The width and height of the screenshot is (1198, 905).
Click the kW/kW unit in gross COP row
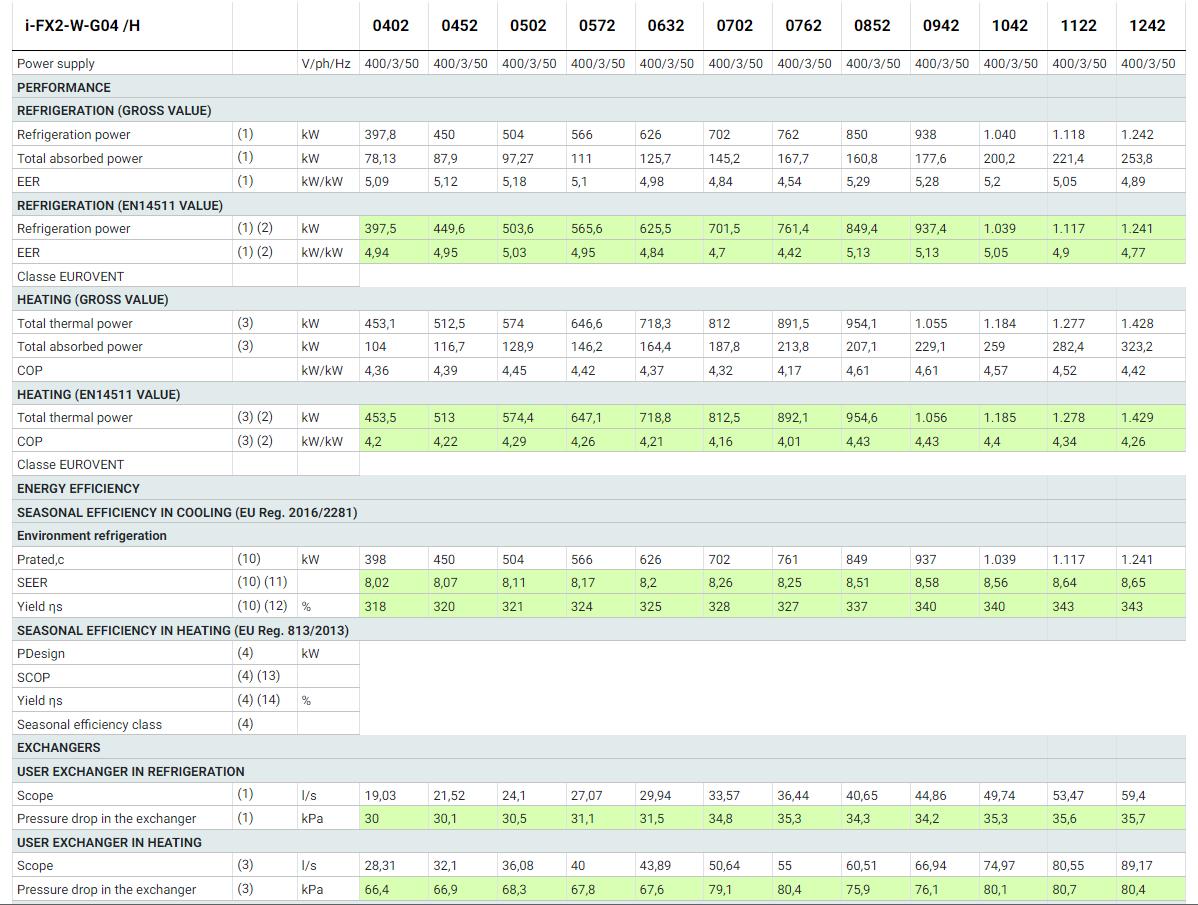[x=322, y=370]
